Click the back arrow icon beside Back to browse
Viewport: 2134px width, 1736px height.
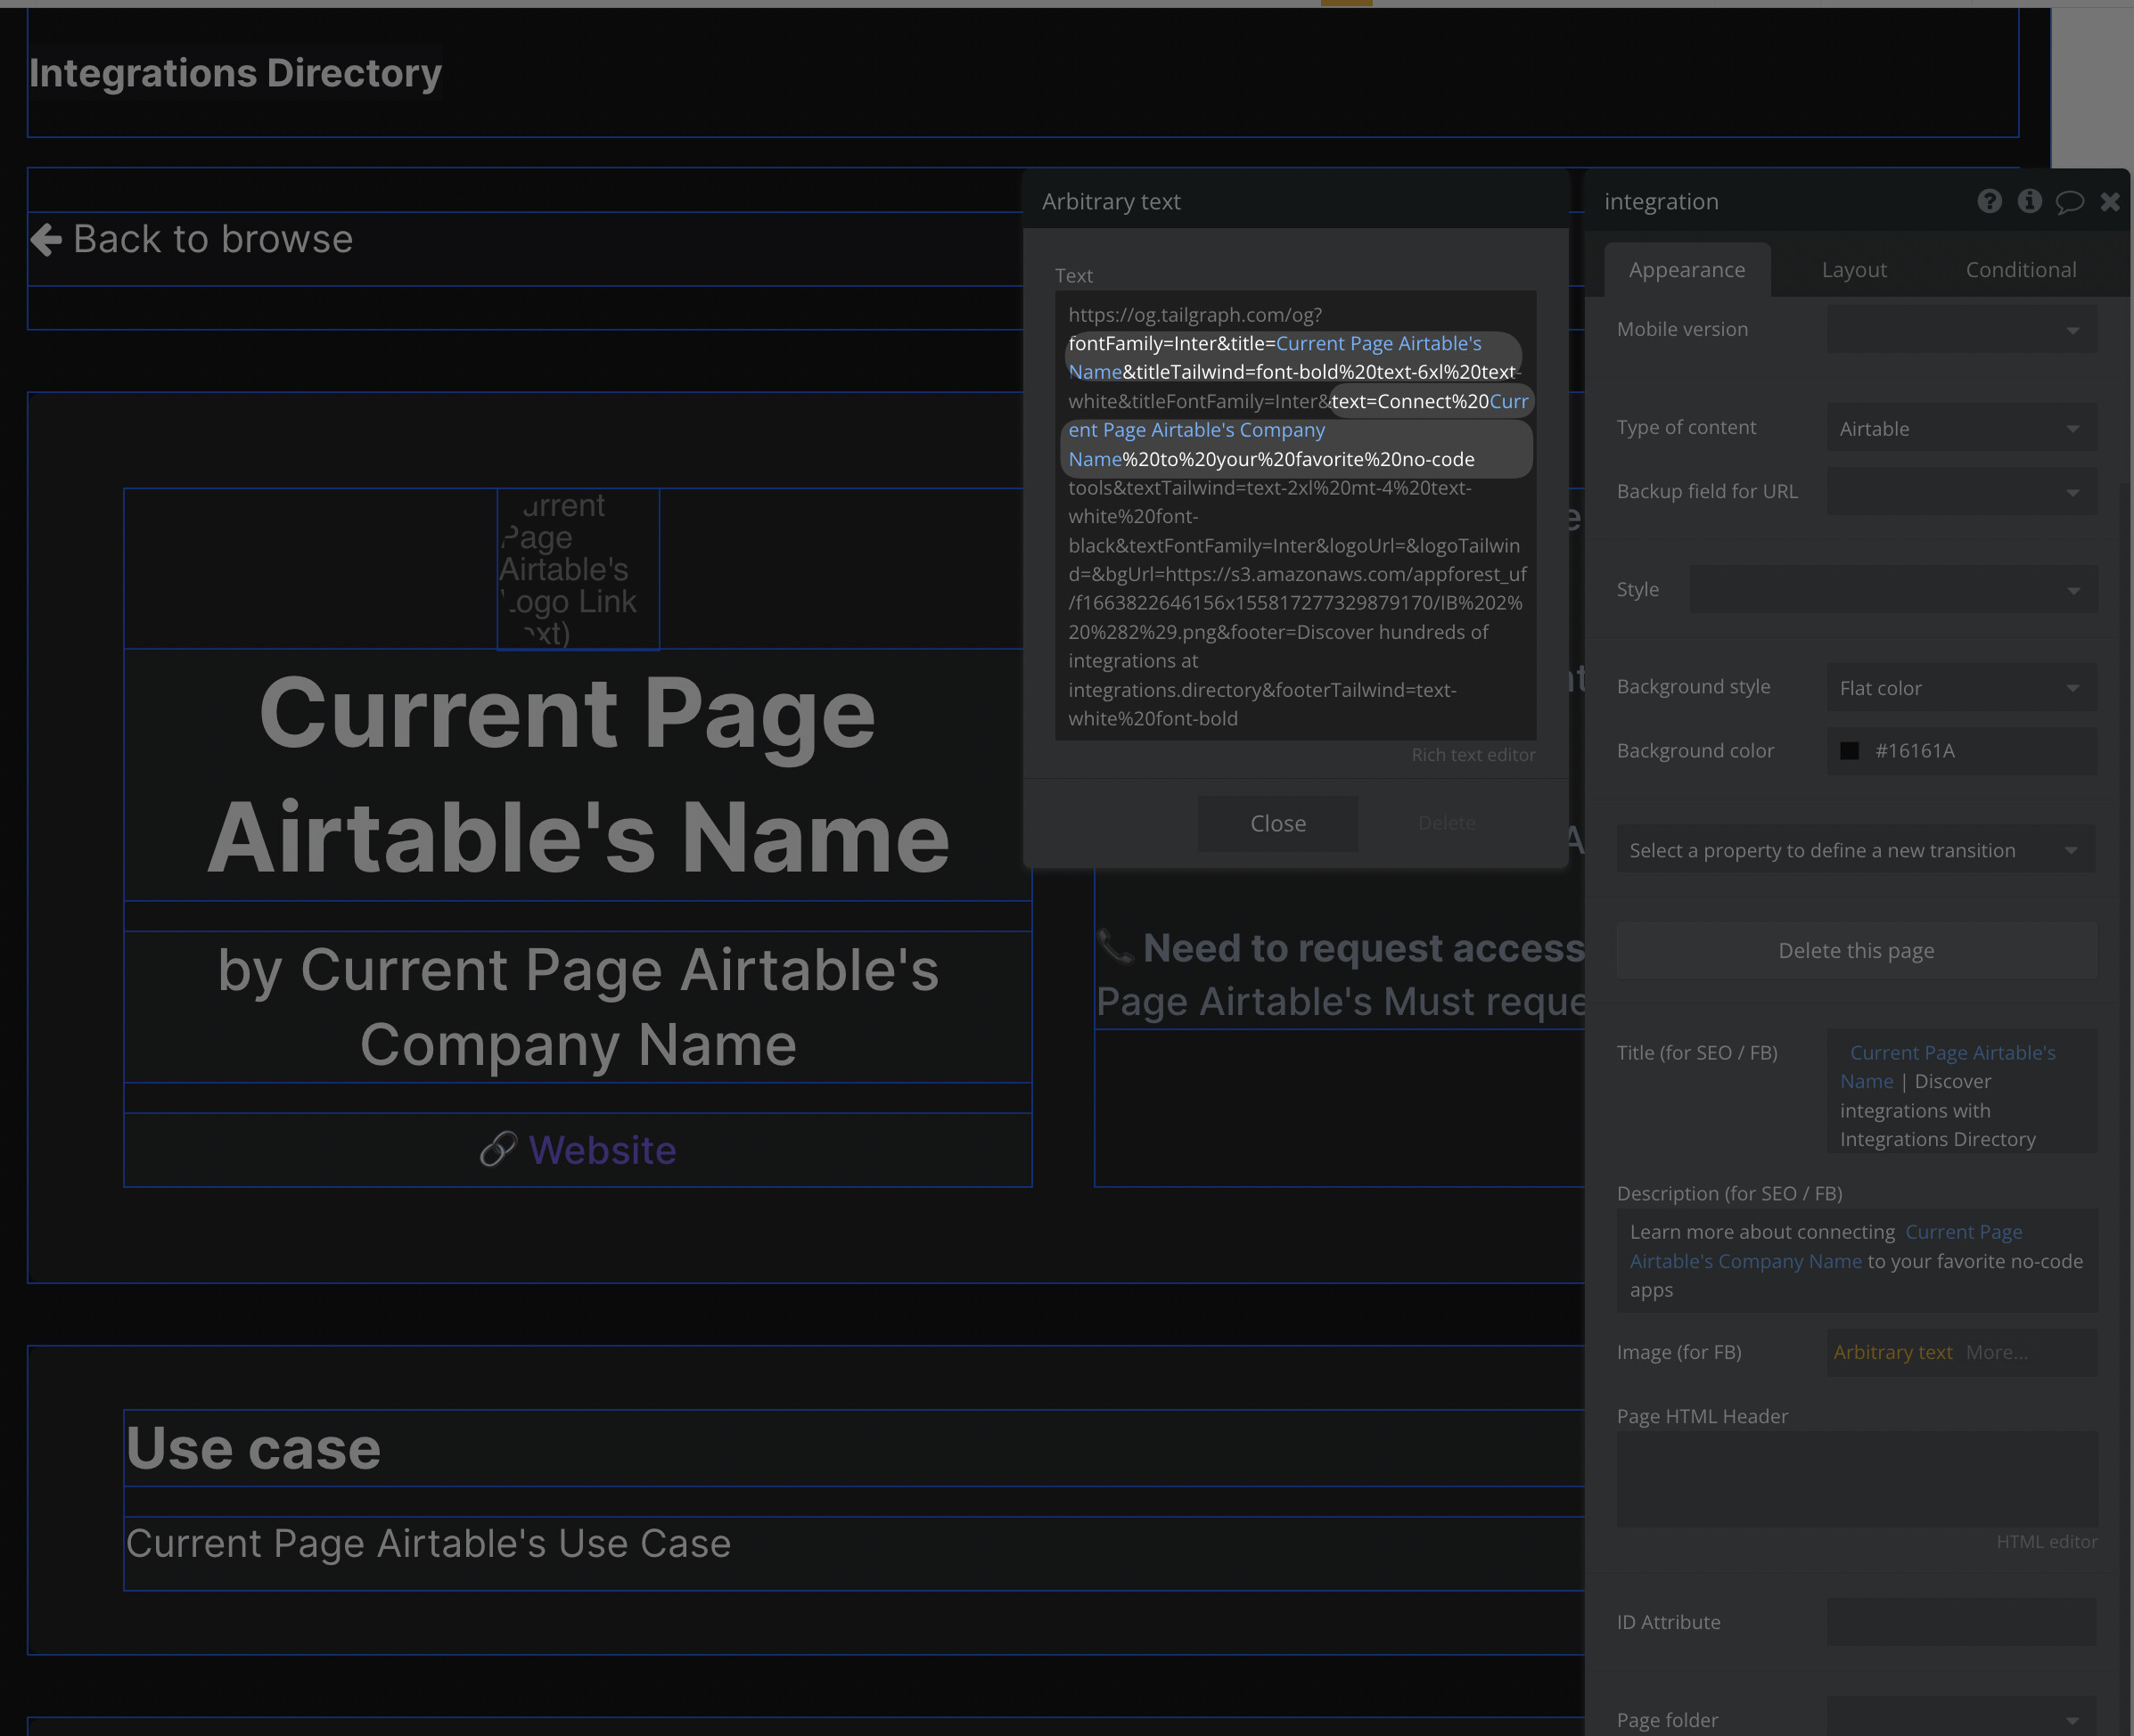click(x=46, y=239)
